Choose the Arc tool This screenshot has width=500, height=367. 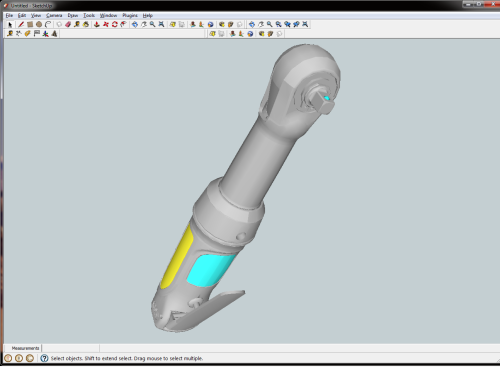[x=48, y=24]
